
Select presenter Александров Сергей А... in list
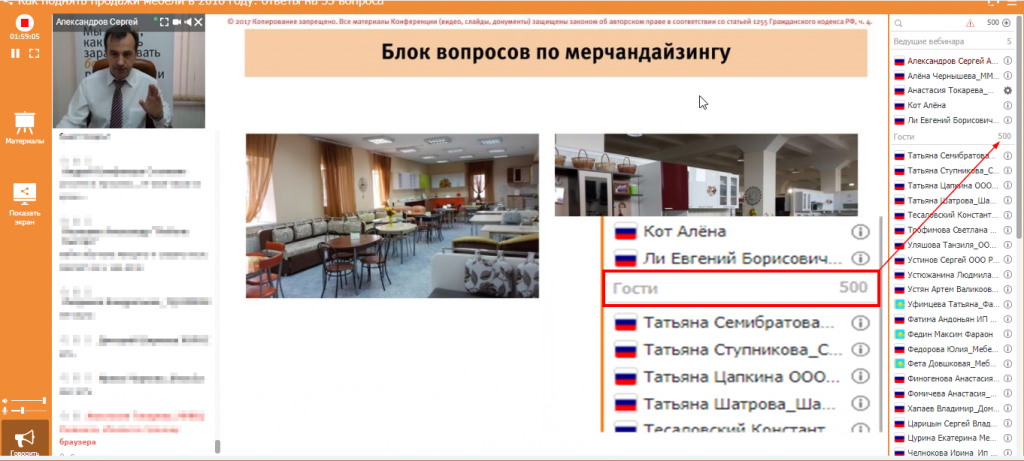952,61
